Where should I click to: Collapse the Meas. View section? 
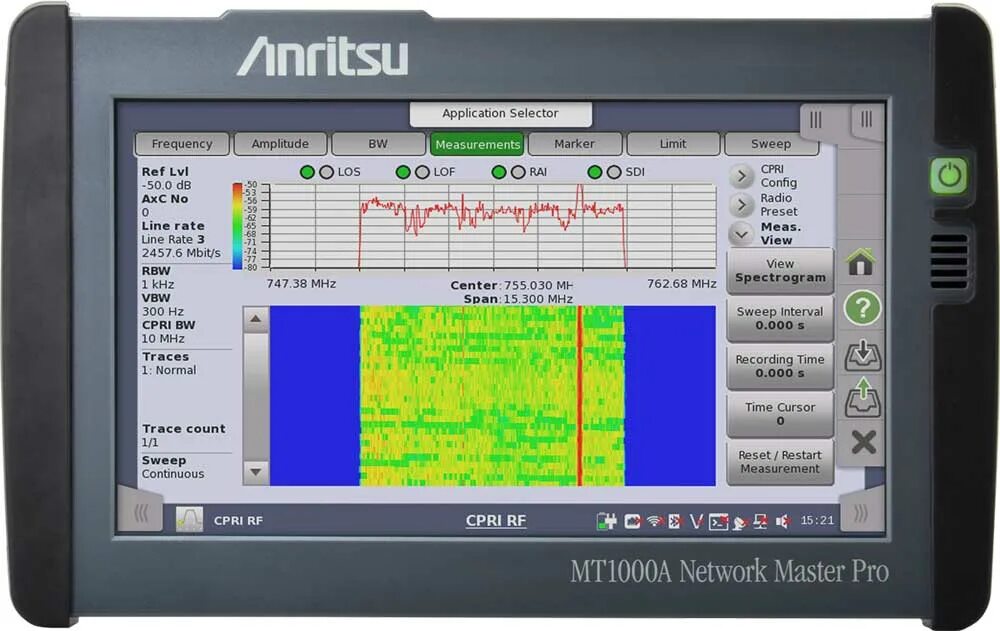742,233
